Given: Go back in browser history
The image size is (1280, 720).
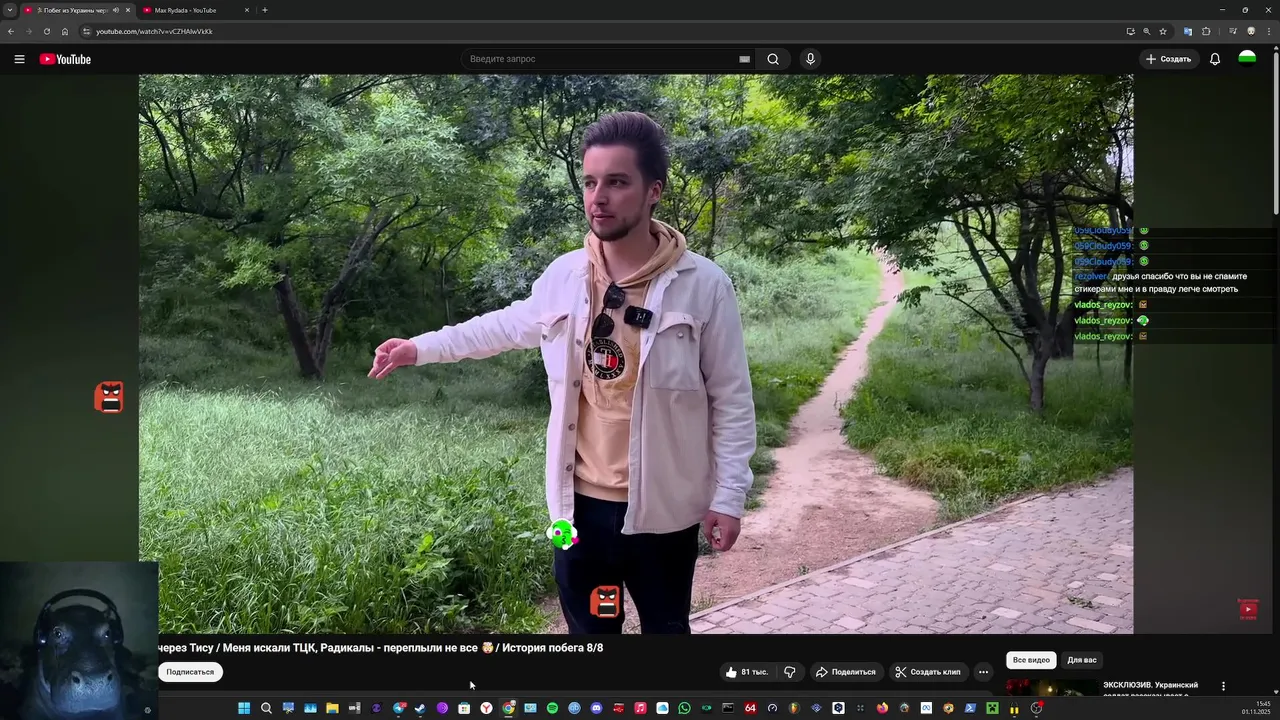Looking at the screenshot, I should point(11,31).
